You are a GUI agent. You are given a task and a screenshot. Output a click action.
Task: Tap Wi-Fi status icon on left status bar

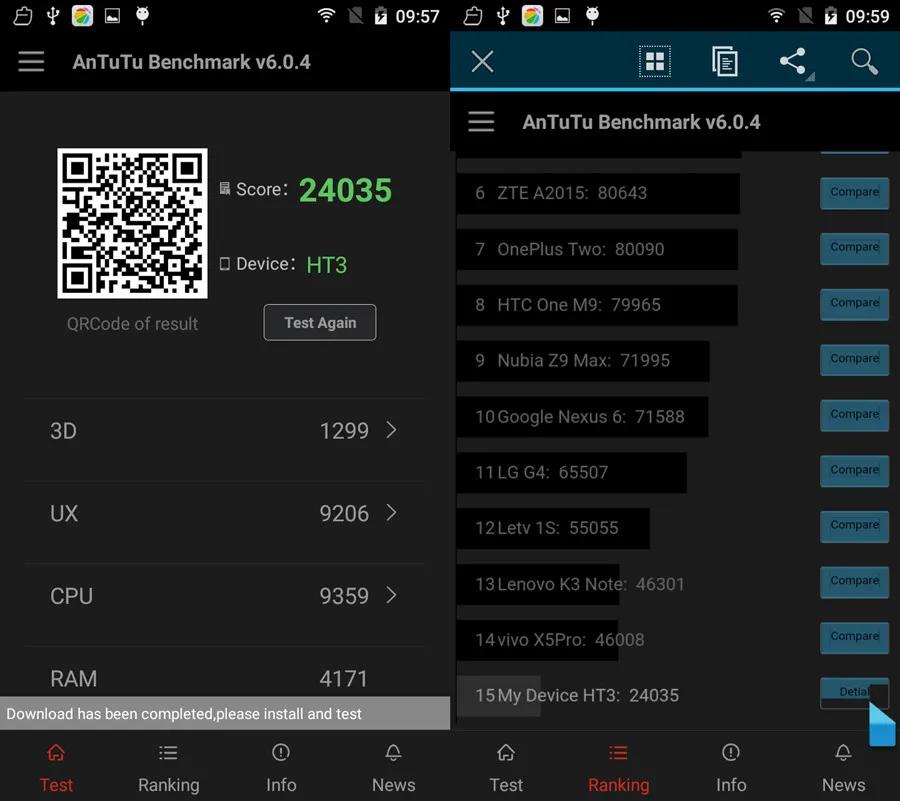pos(327,15)
